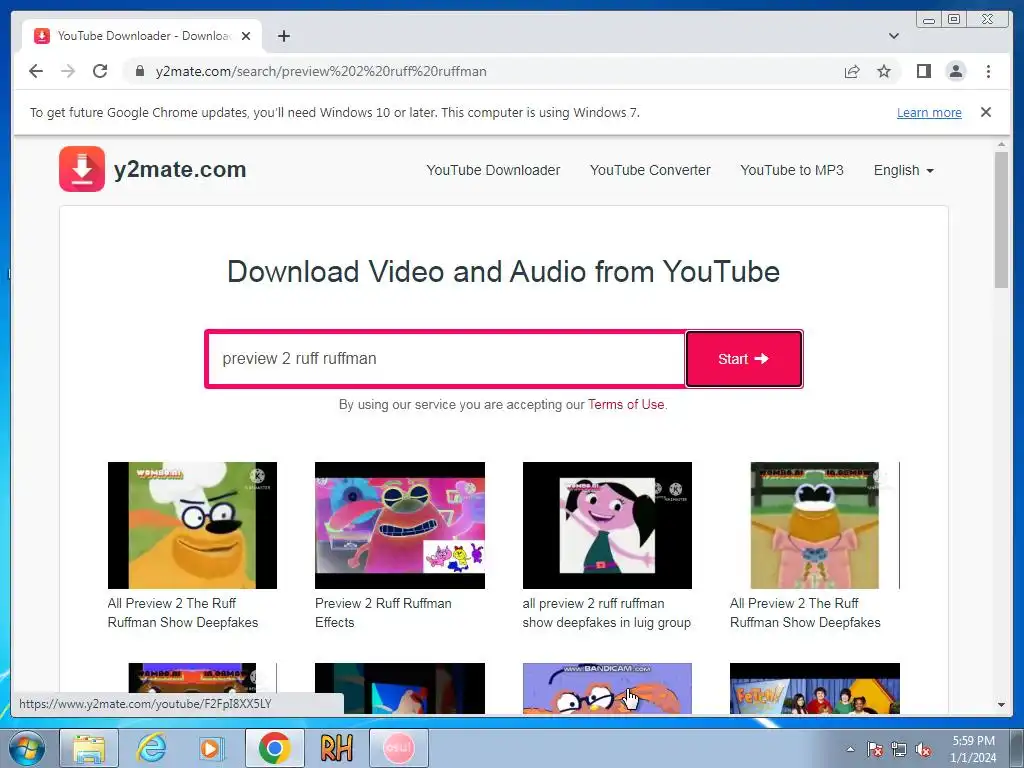Open the Fetch! kids group thumbnail

pyautogui.click(x=814, y=688)
